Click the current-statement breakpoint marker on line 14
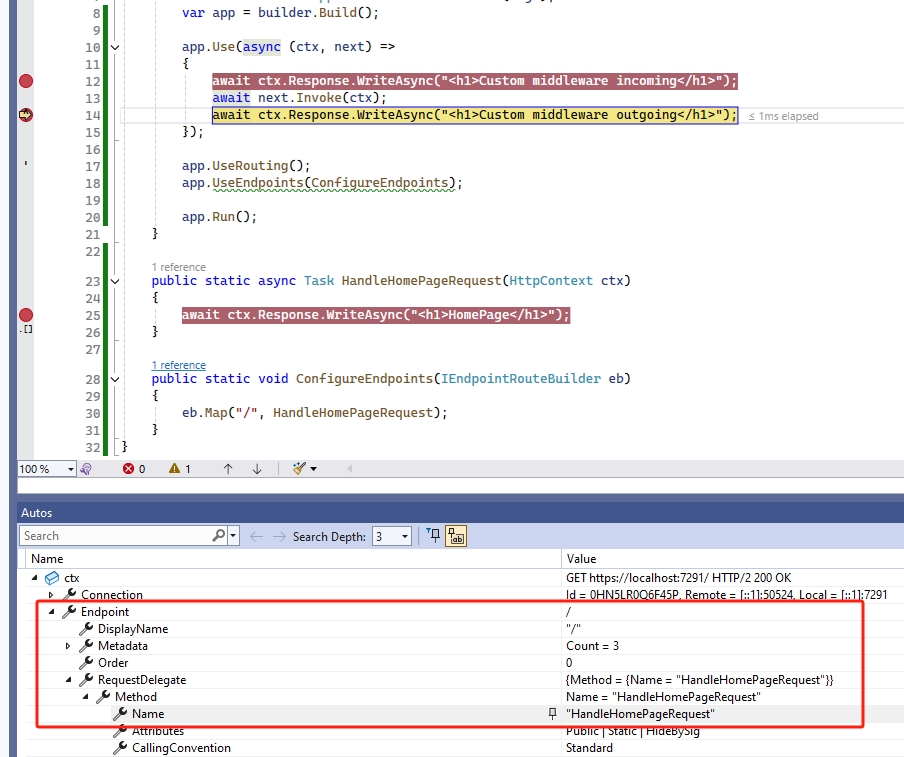Screen dimensions: 904x757 (26, 115)
